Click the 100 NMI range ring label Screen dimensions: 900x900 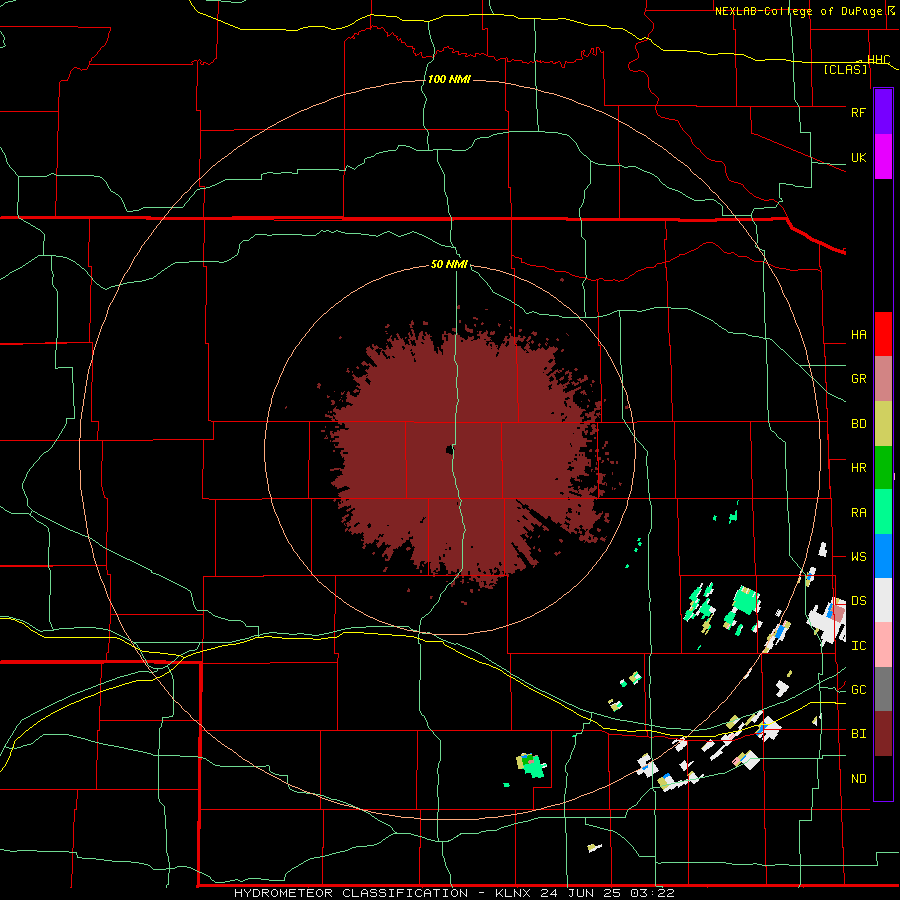click(449, 79)
